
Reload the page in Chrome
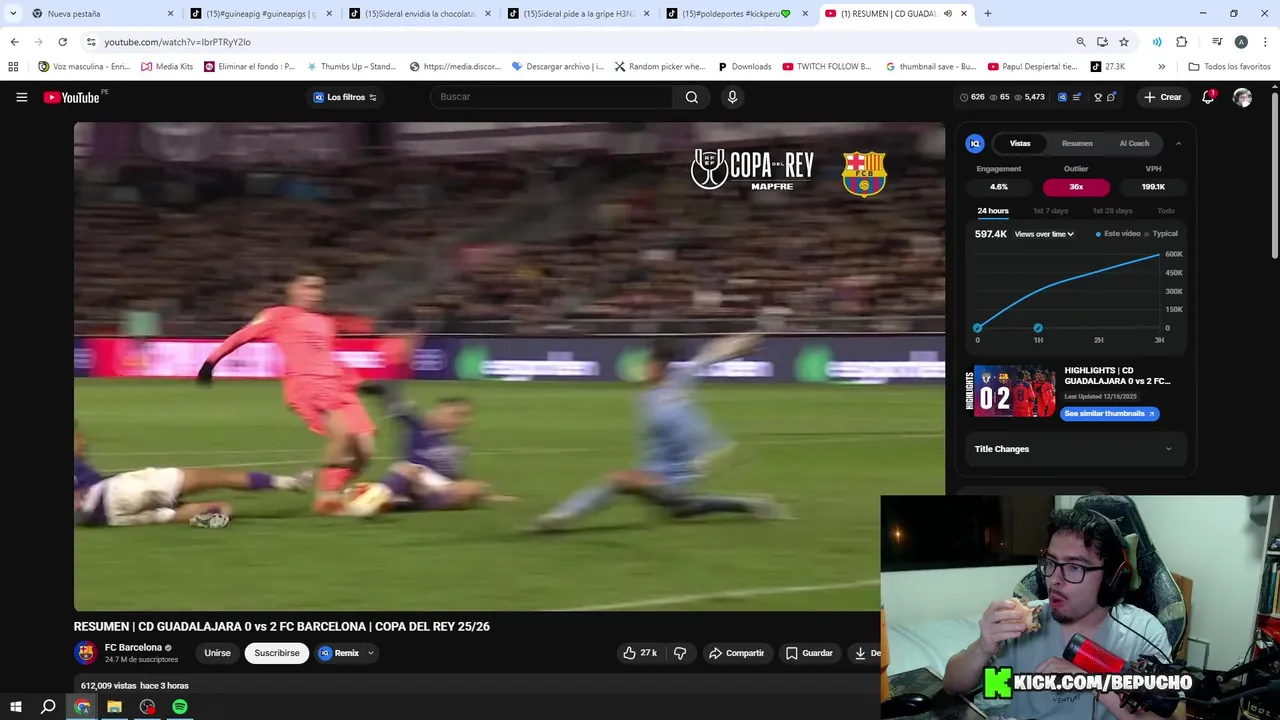(62, 42)
